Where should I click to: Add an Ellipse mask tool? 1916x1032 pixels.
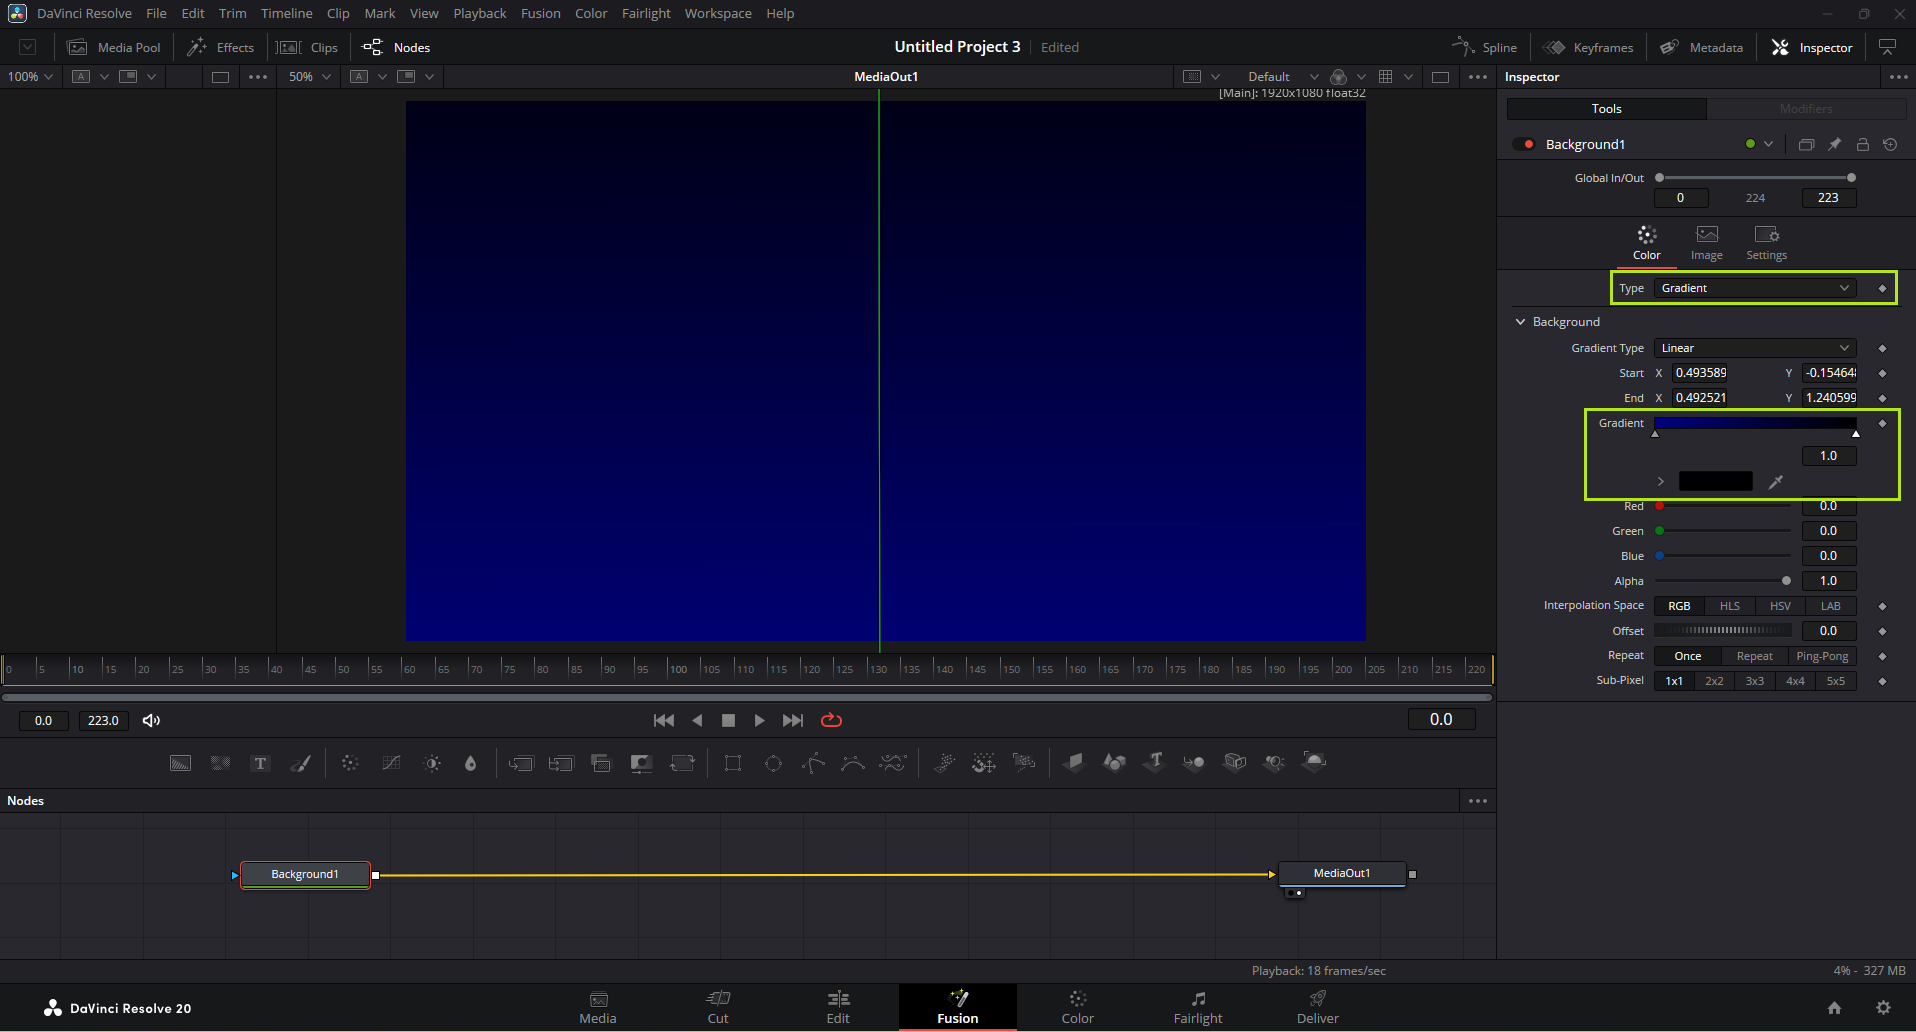coord(773,763)
